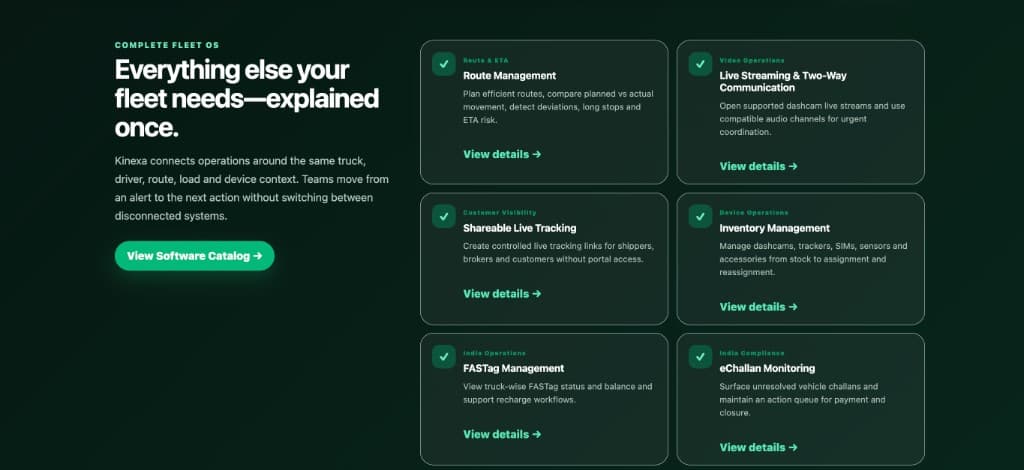The width and height of the screenshot is (1024, 470).
Task: Click the description Plan efficient routes, compare planned
Action: (x=558, y=107)
